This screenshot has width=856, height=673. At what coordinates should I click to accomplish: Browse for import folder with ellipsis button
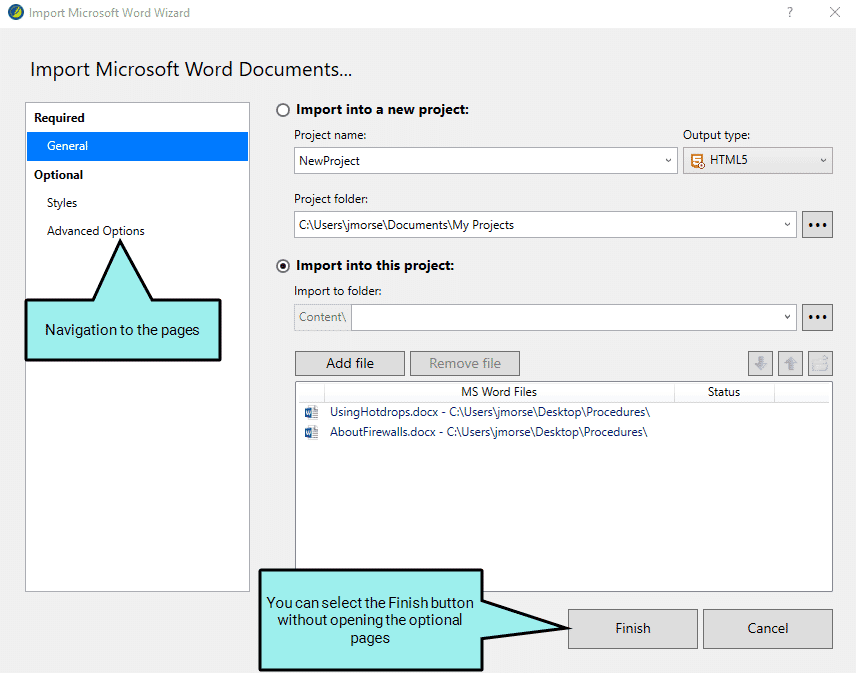tap(817, 317)
